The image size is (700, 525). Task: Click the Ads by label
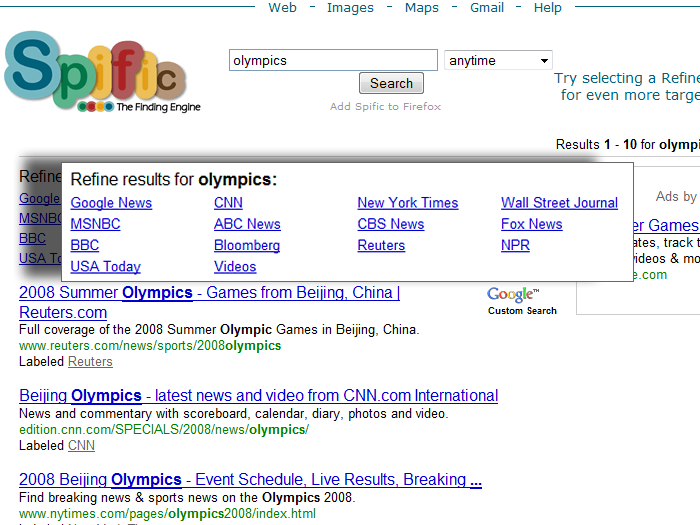[676, 196]
